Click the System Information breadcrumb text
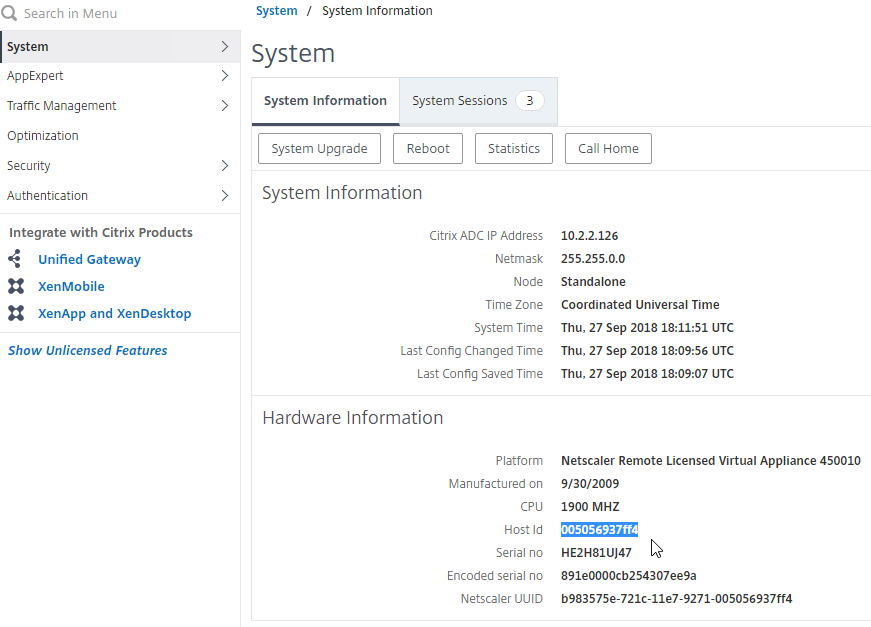Viewport: 871px width, 627px height. pos(377,11)
